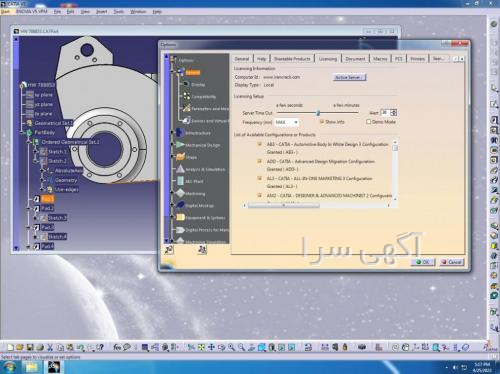The width and height of the screenshot is (500, 374).
Task: Select the Pan arrows icon in View toolbar
Action: [x=211, y=347]
